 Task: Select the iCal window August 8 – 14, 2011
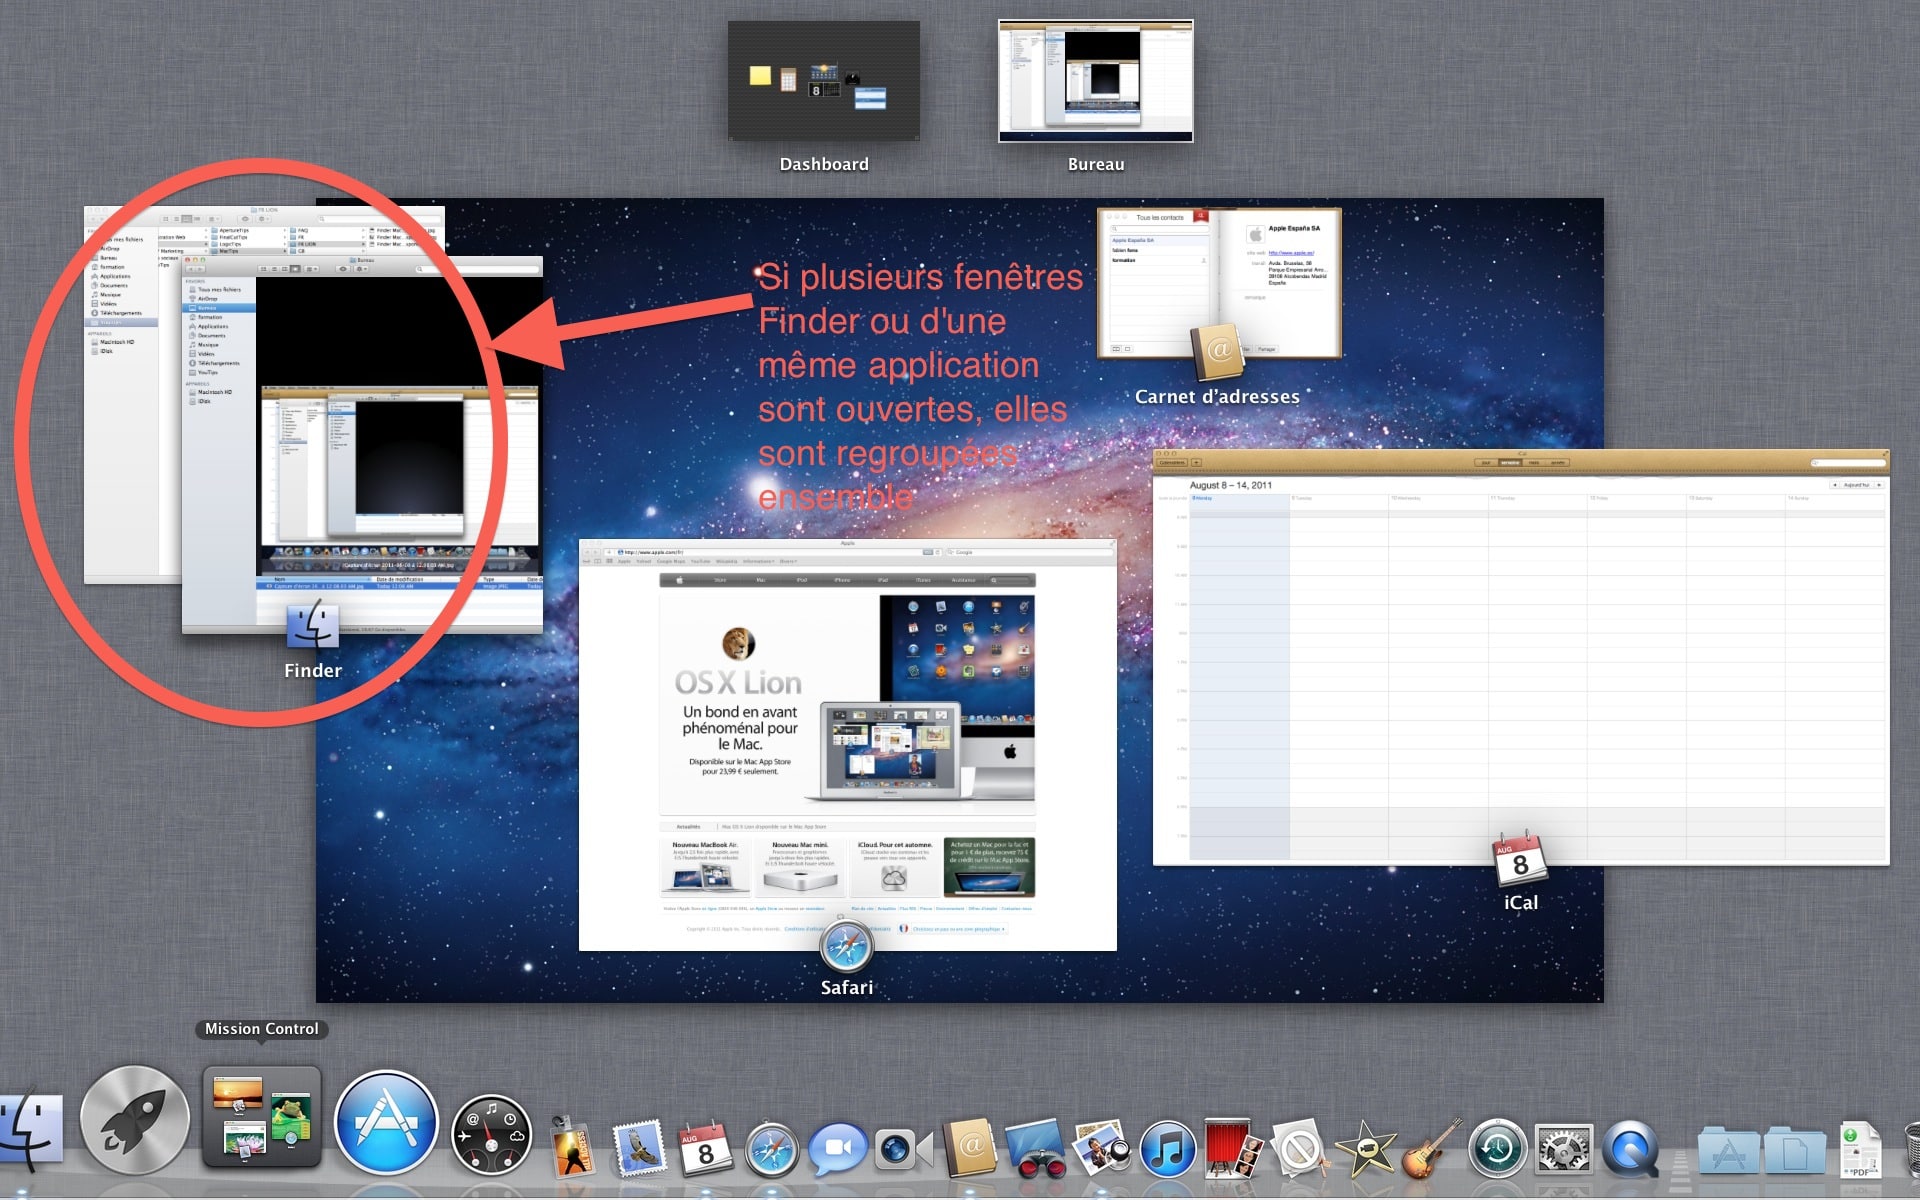point(1521,657)
